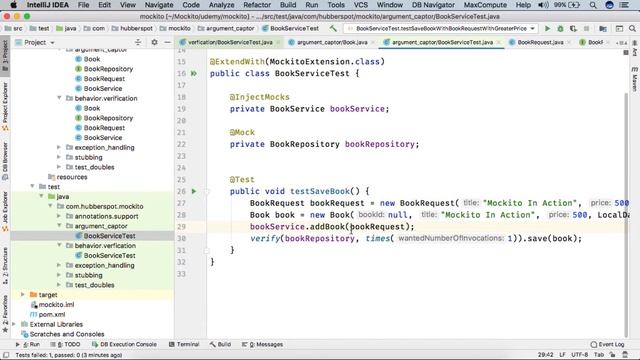Select Scratches and Consoles node

[67, 334]
